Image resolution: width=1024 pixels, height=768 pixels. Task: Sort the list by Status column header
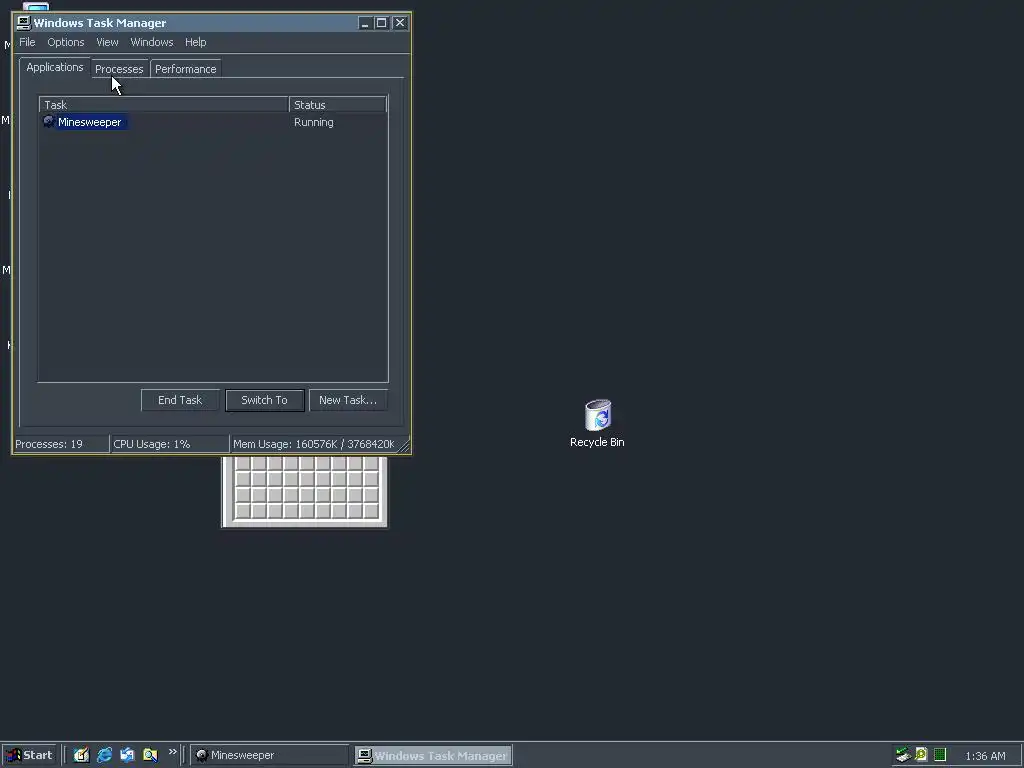tap(338, 104)
